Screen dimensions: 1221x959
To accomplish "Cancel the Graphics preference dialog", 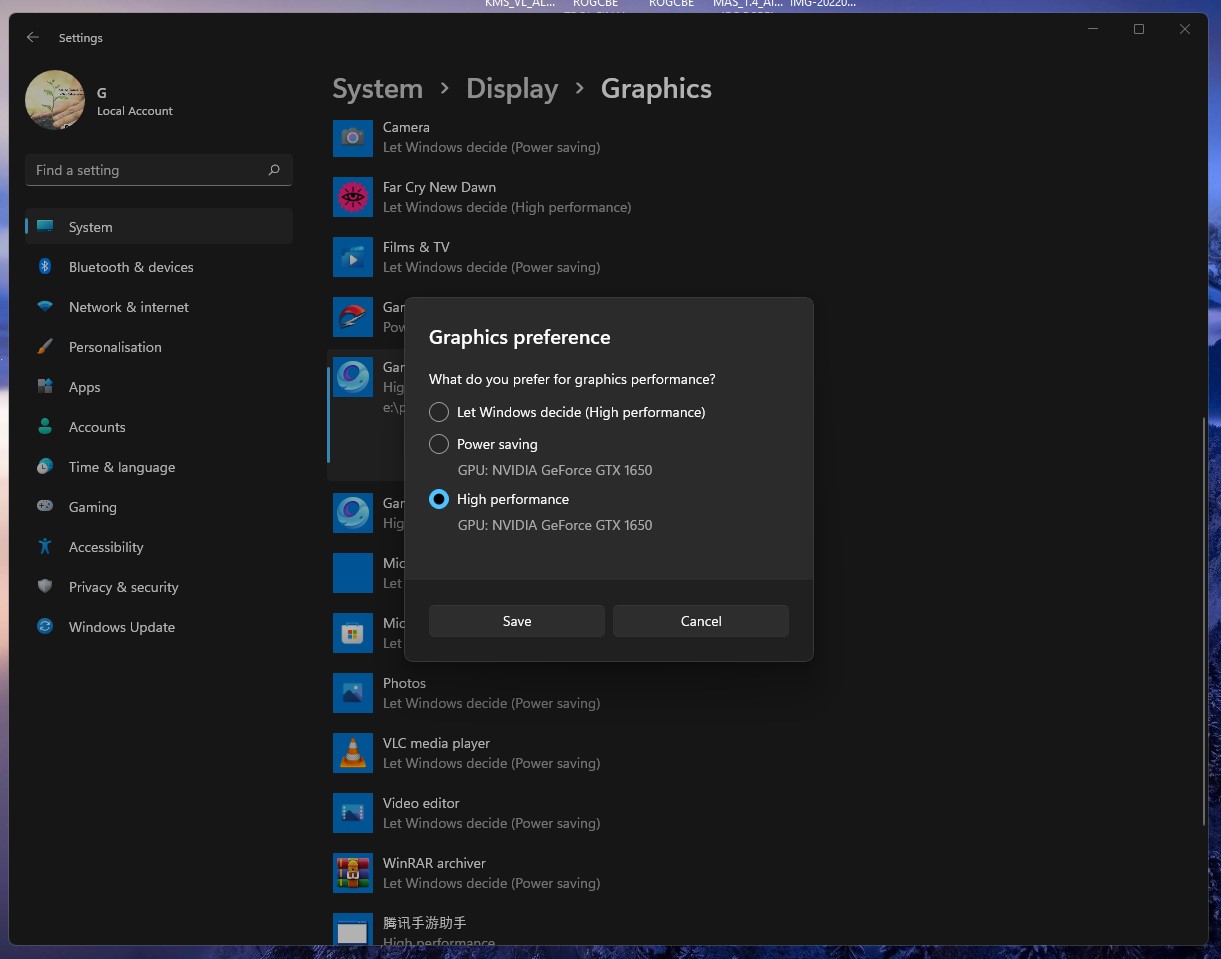I will (700, 621).
